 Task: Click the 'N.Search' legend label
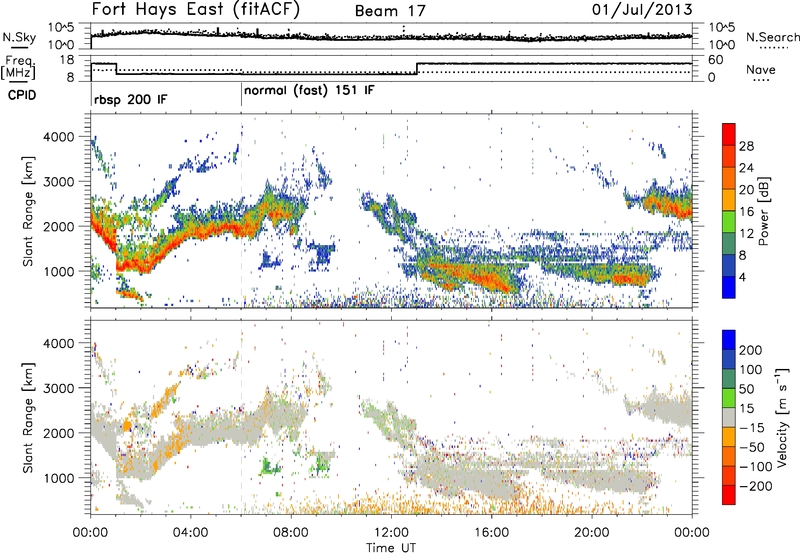pos(773,37)
